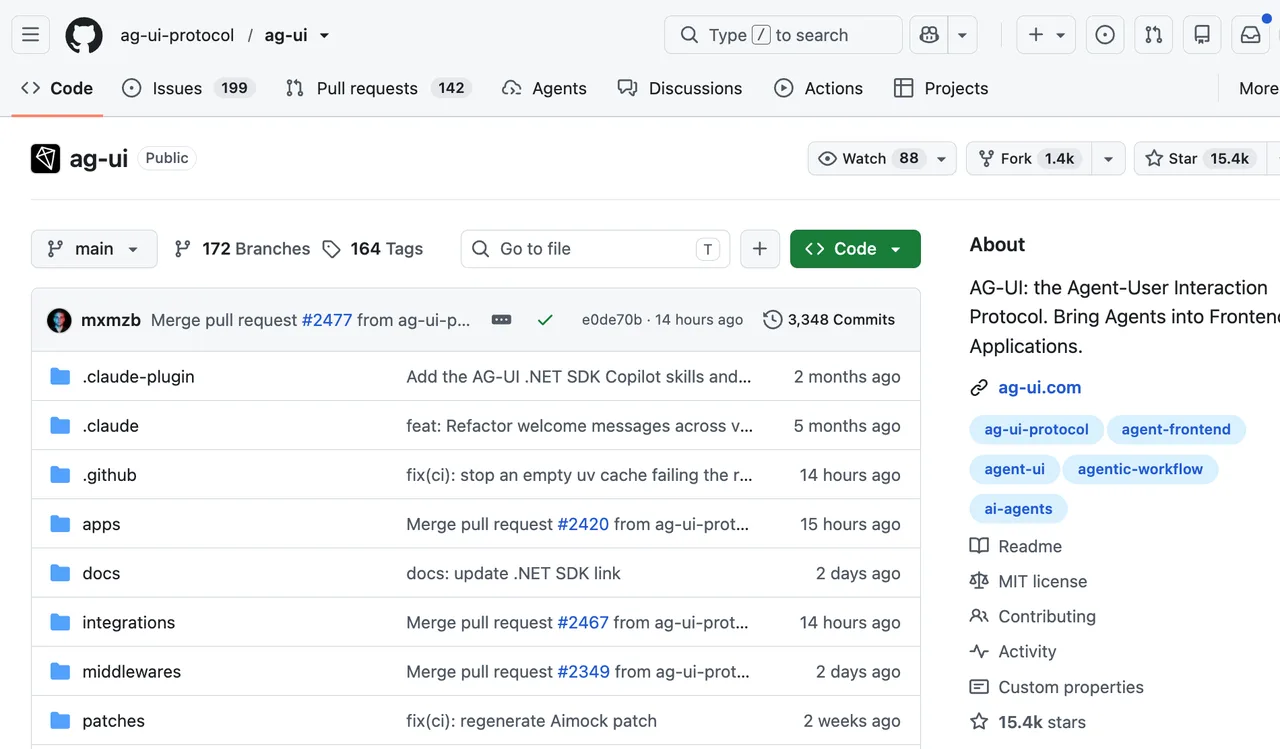Screen dimensions: 1280x749
Task: Open the issues icon in header
Action: point(1105,35)
